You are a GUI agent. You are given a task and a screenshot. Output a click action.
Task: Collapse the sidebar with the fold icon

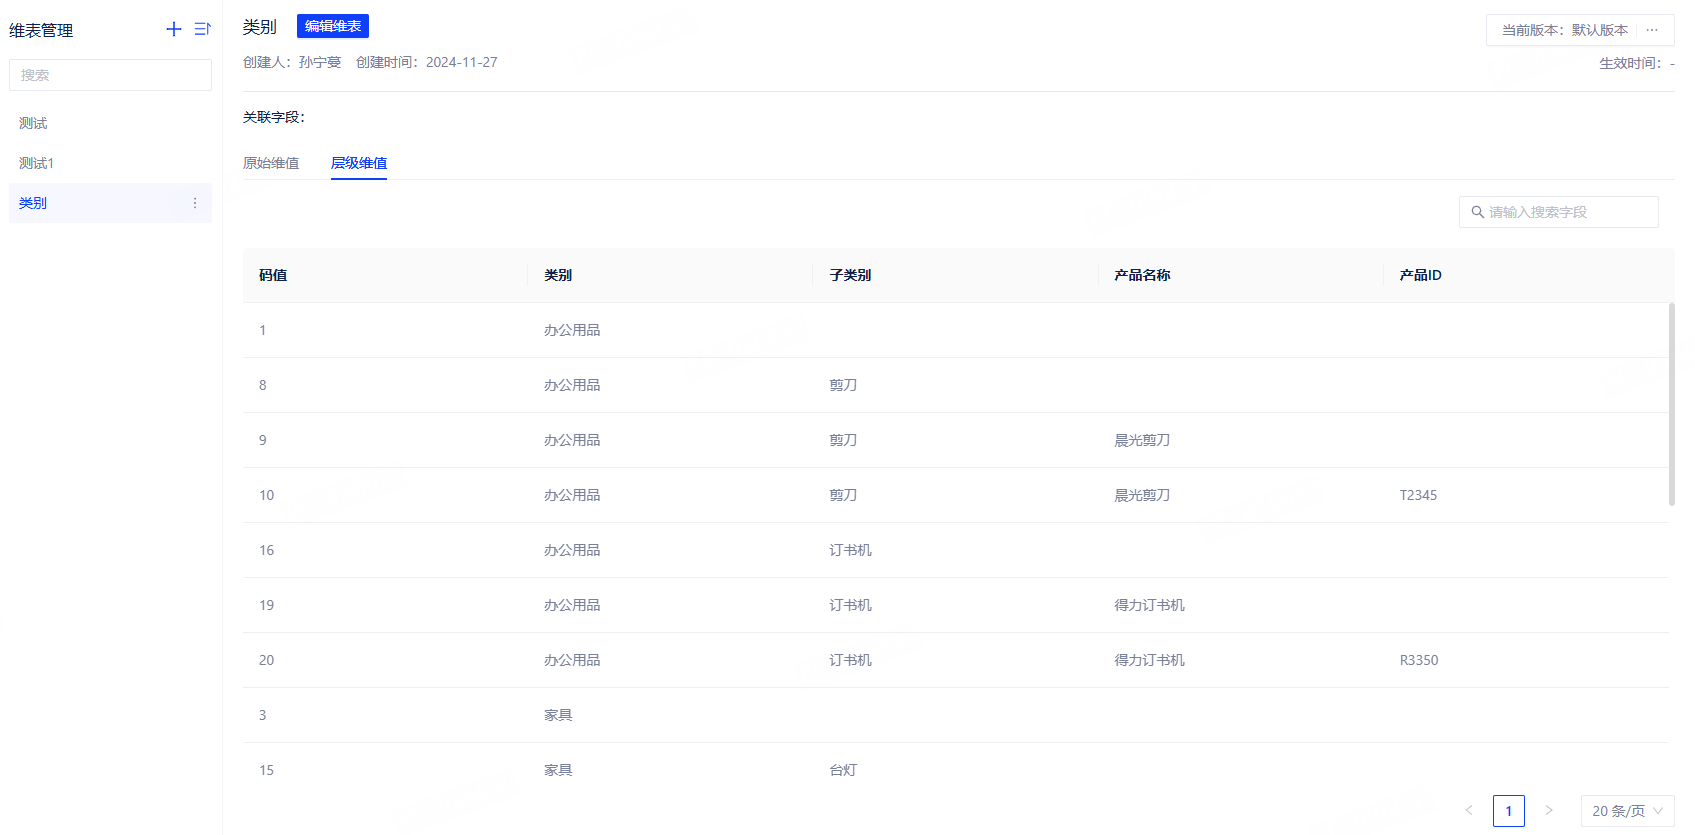click(x=202, y=29)
